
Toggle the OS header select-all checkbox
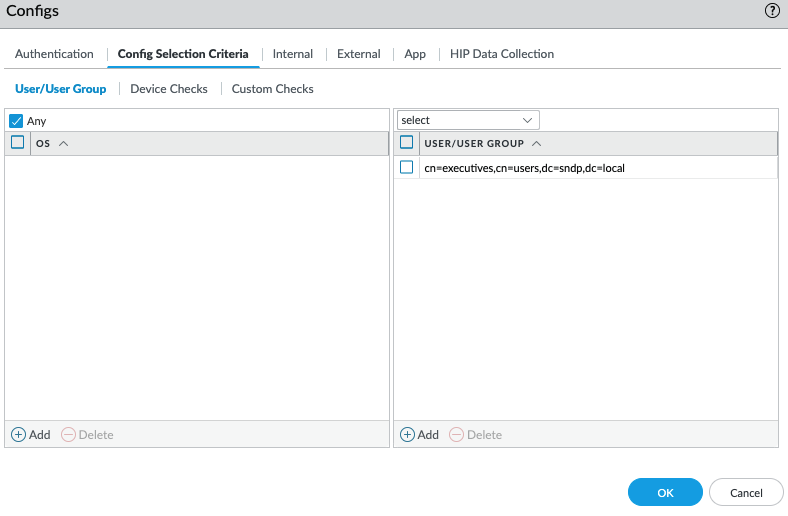[18, 143]
